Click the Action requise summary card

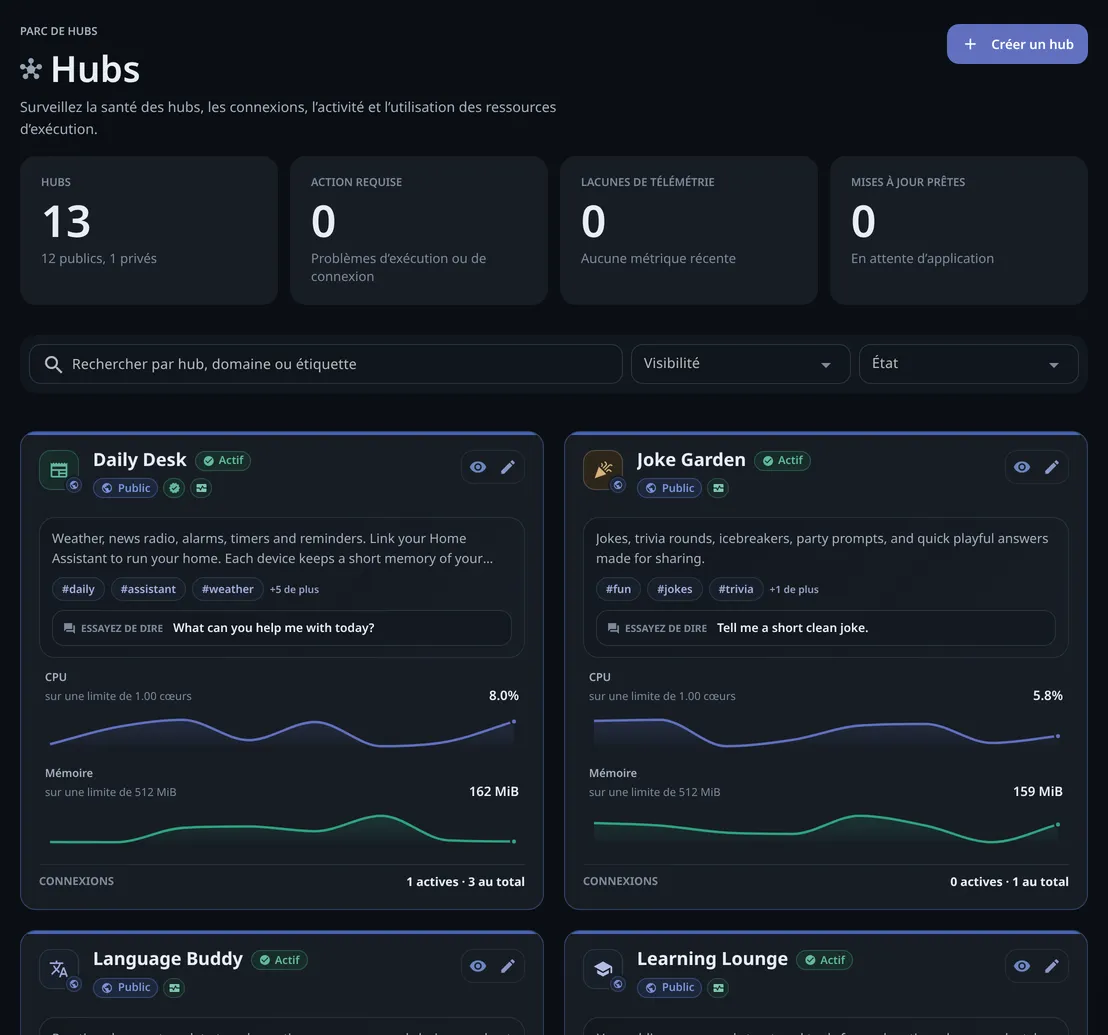[x=419, y=230]
